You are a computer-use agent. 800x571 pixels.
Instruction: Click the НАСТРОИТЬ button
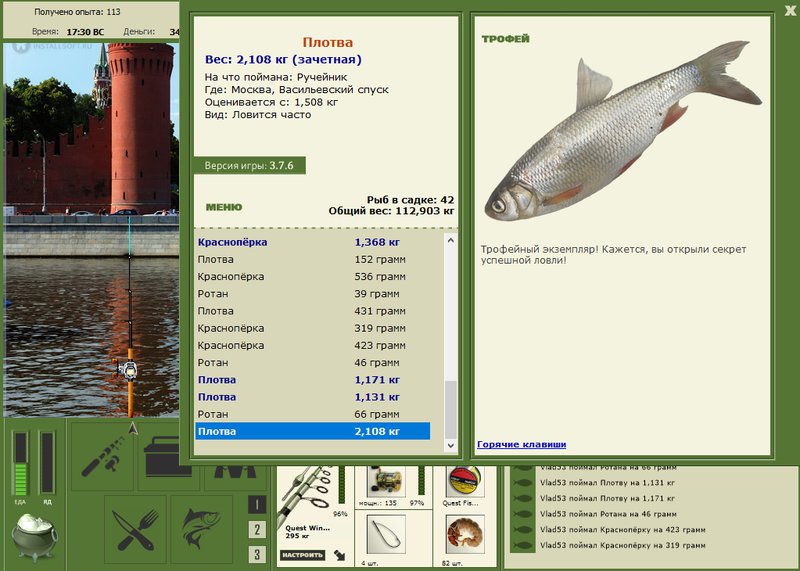point(303,555)
